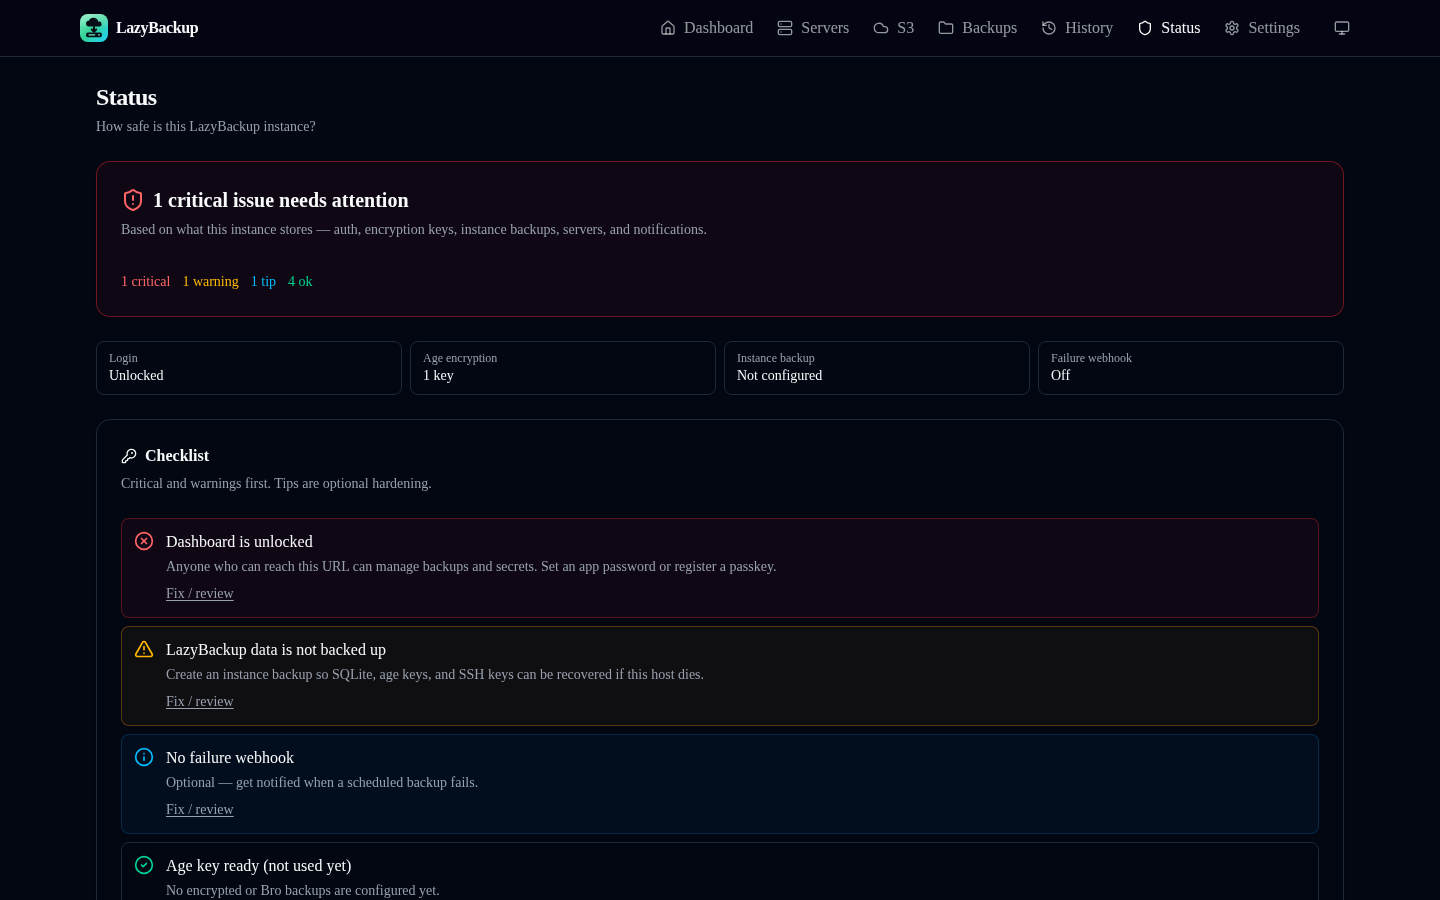Click Fix / review for LazyBackup data not backed up
1440x900 pixels.
click(x=200, y=701)
